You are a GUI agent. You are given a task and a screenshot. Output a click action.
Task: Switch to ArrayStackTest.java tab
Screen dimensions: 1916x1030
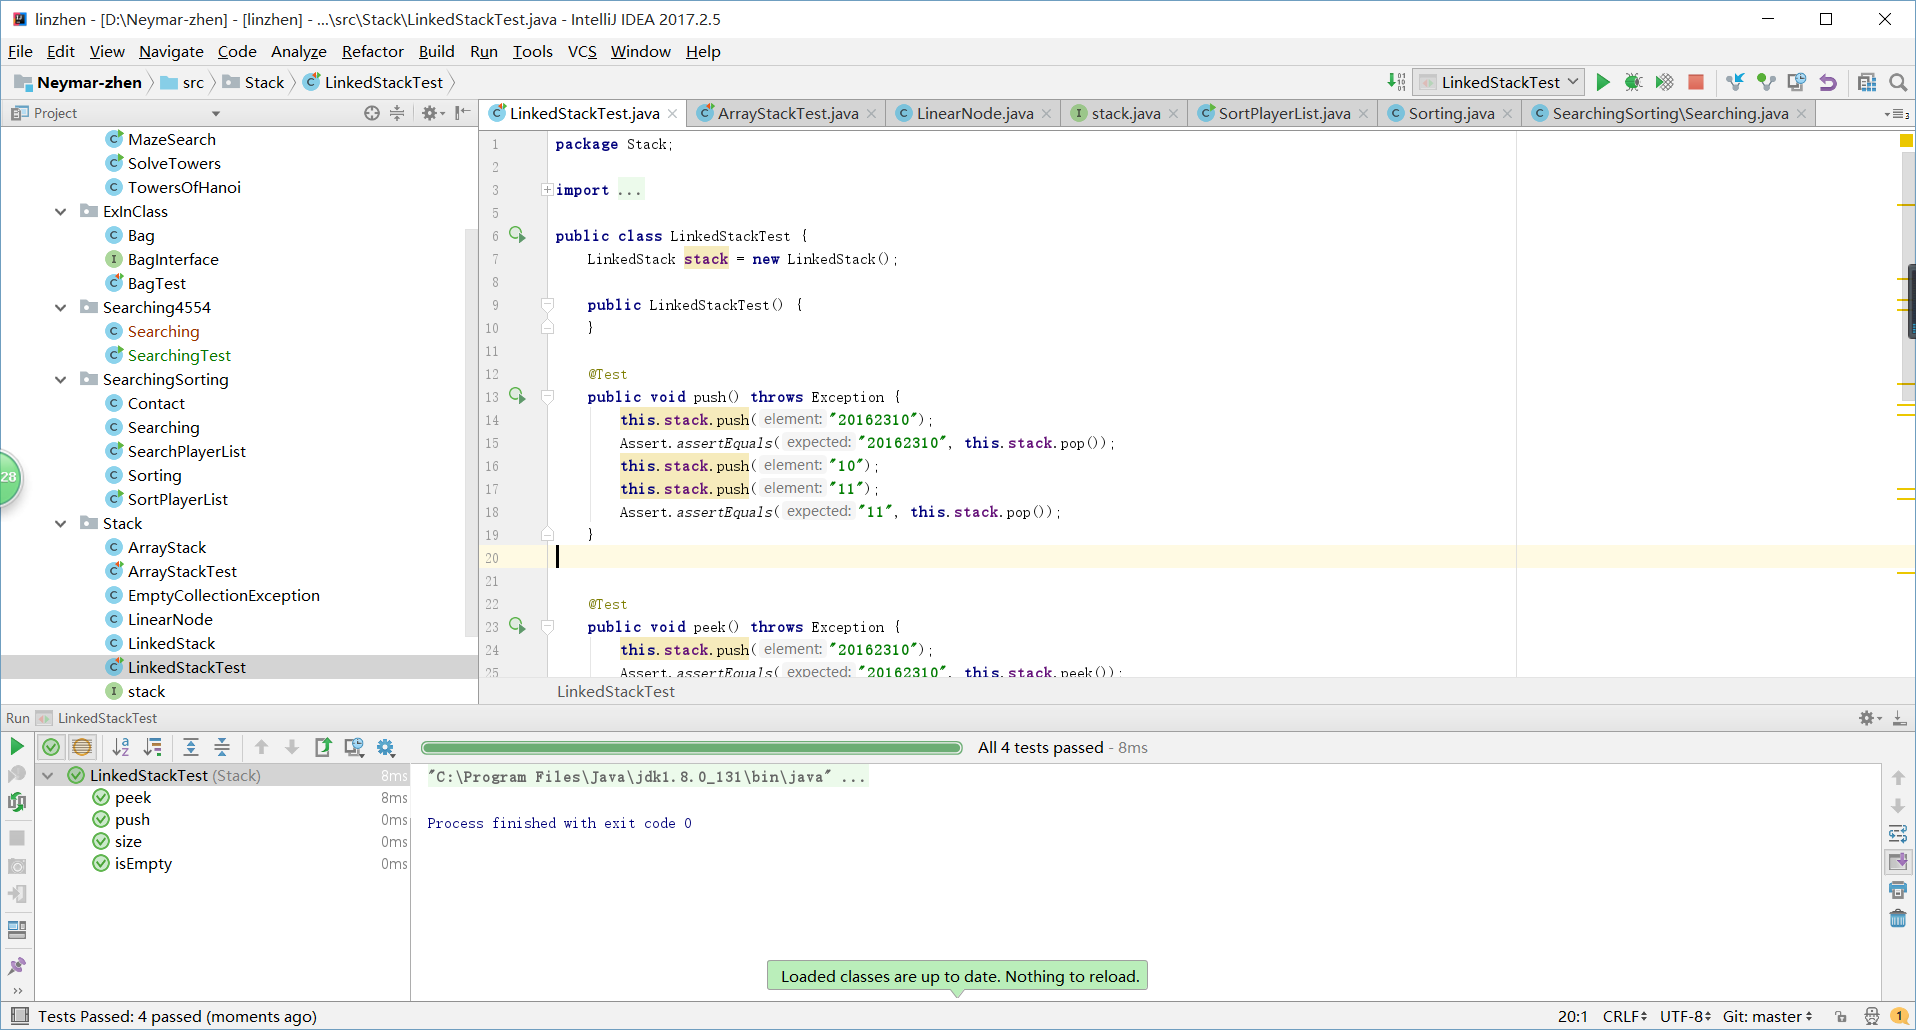click(787, 114)
